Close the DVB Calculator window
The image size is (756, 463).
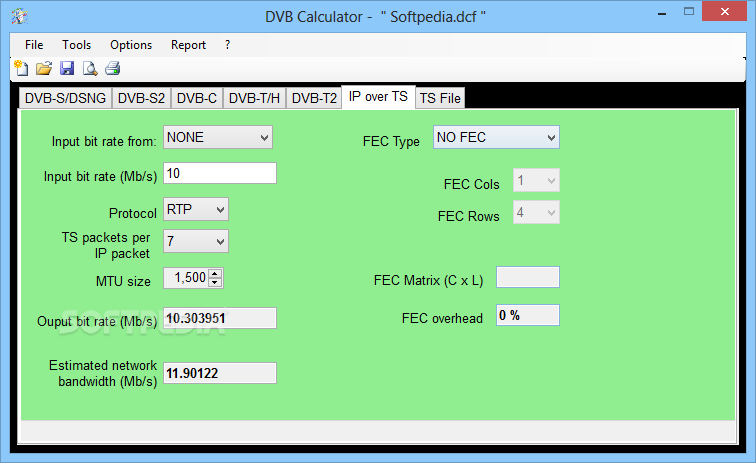[725, 12]
